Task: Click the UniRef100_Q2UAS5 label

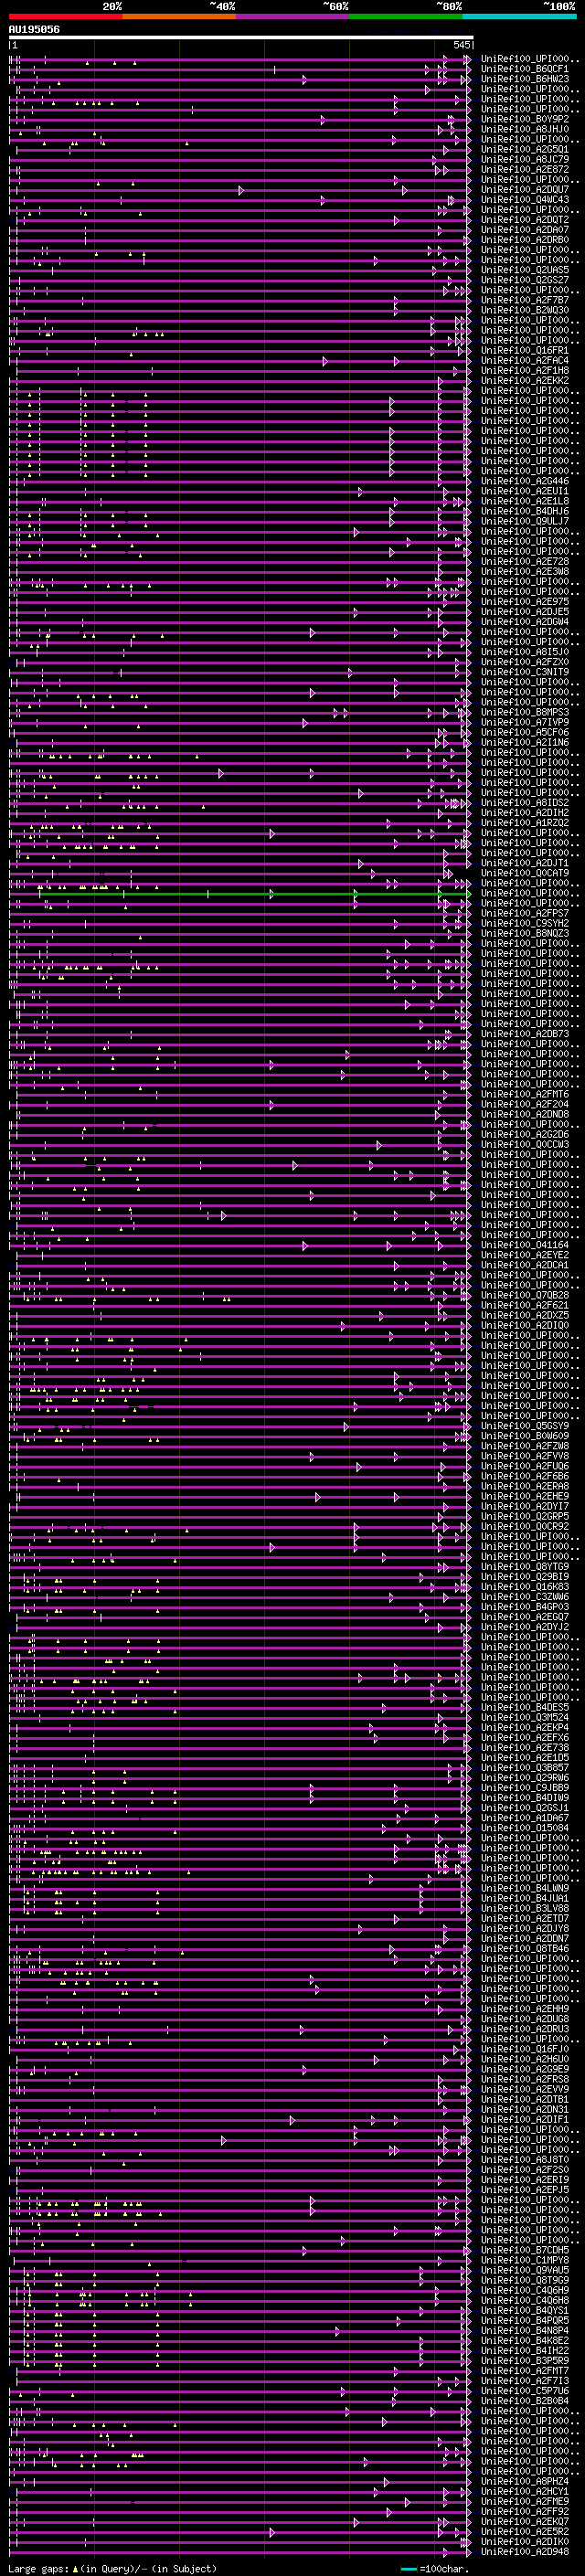Action: 525,270
